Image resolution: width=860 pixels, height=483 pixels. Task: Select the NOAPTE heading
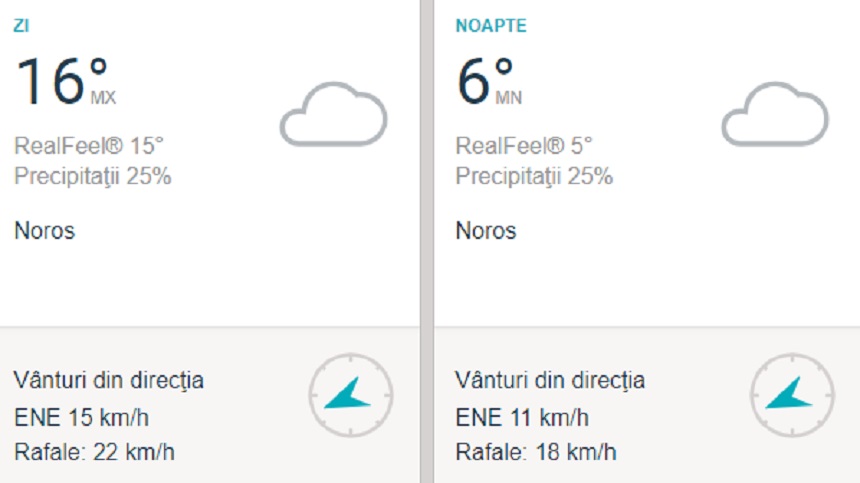point(491,27)
